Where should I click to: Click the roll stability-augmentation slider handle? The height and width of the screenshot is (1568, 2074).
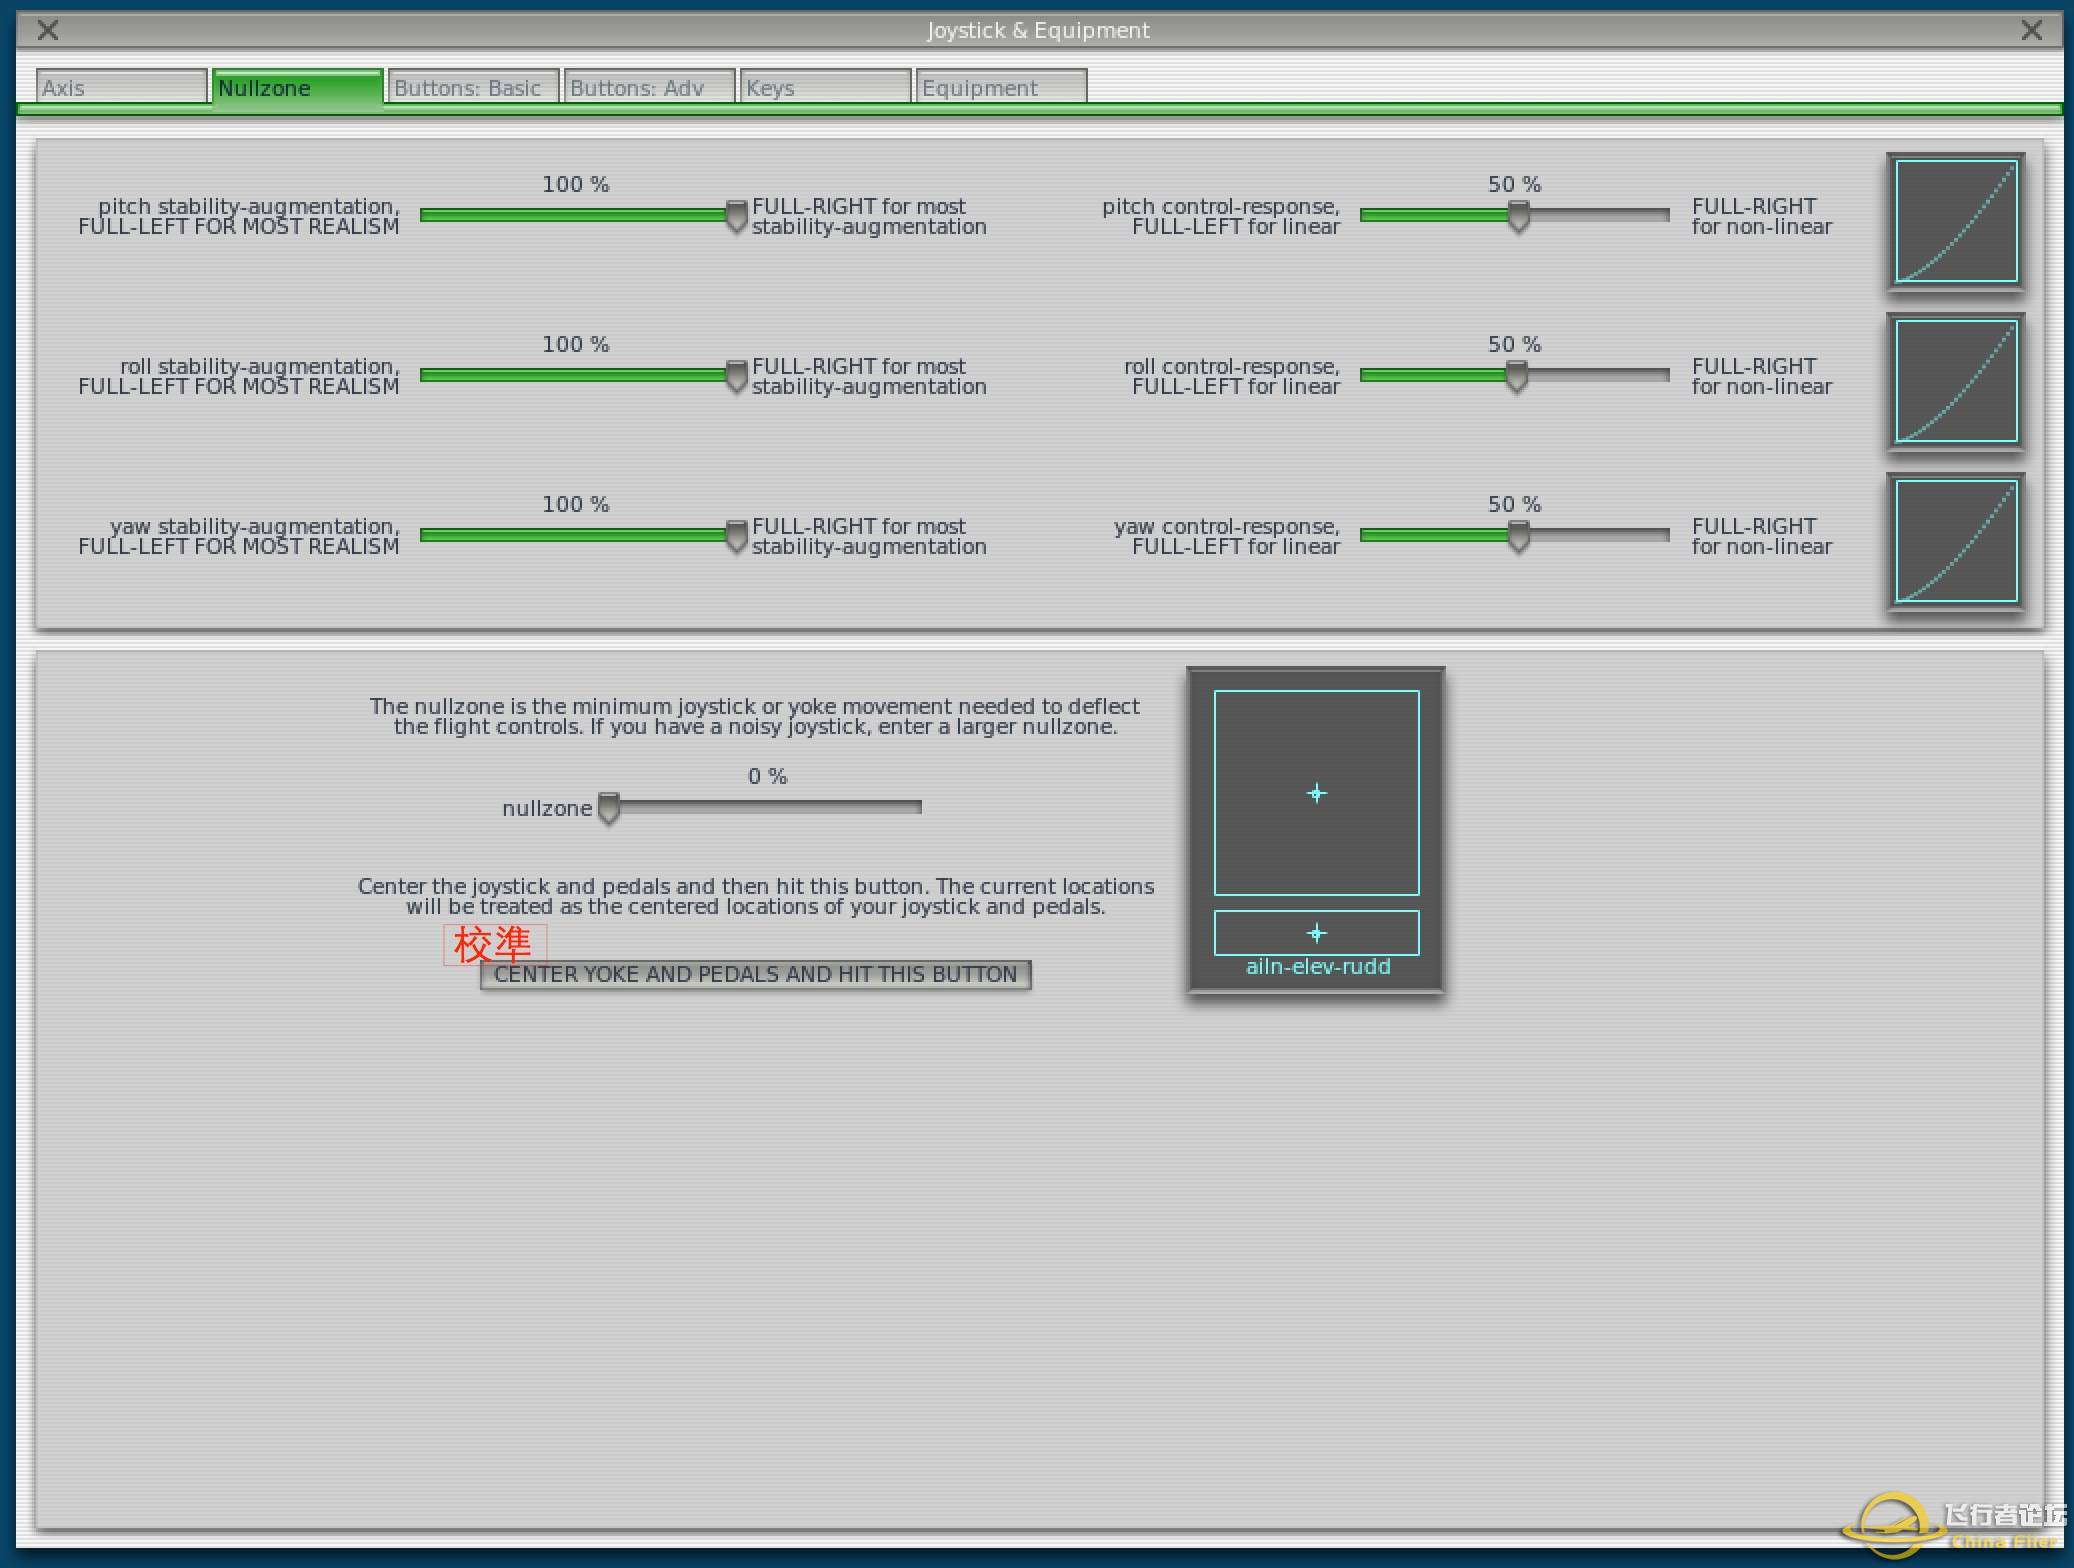736,377
